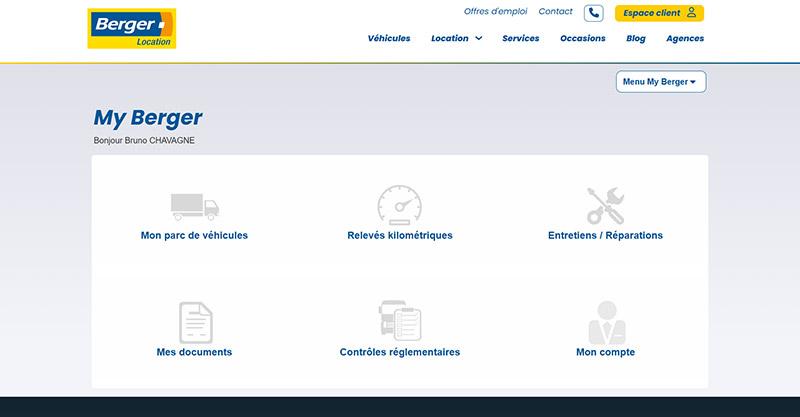This screenshot has height=417, width=800.
Task: Open the Blog page
Action: [636, 38]
